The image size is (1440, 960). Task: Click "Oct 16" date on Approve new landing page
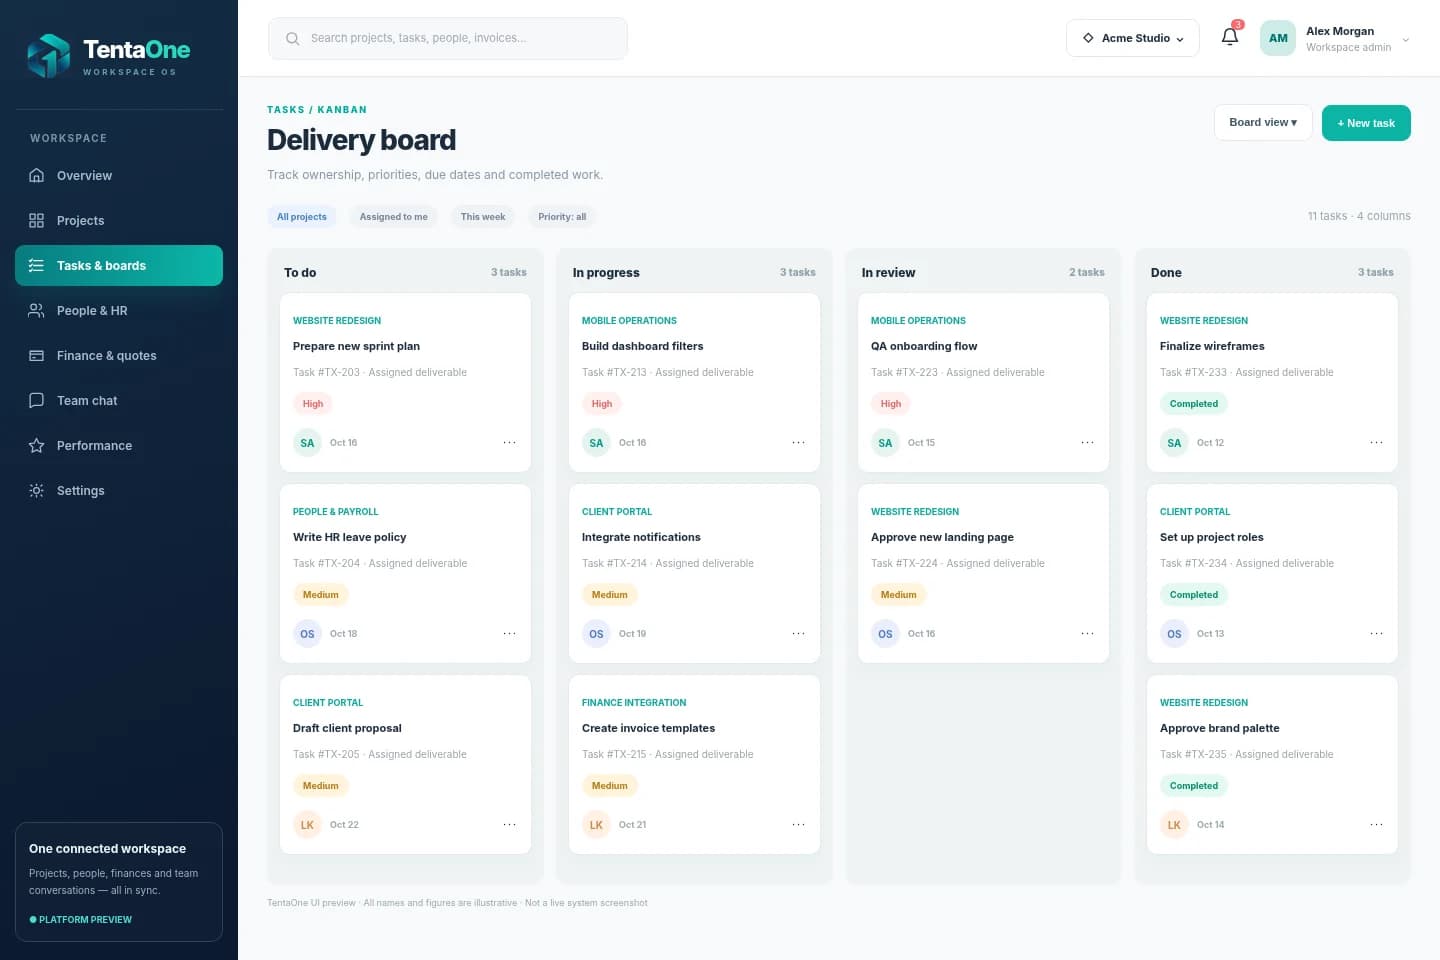pos(921,634)
